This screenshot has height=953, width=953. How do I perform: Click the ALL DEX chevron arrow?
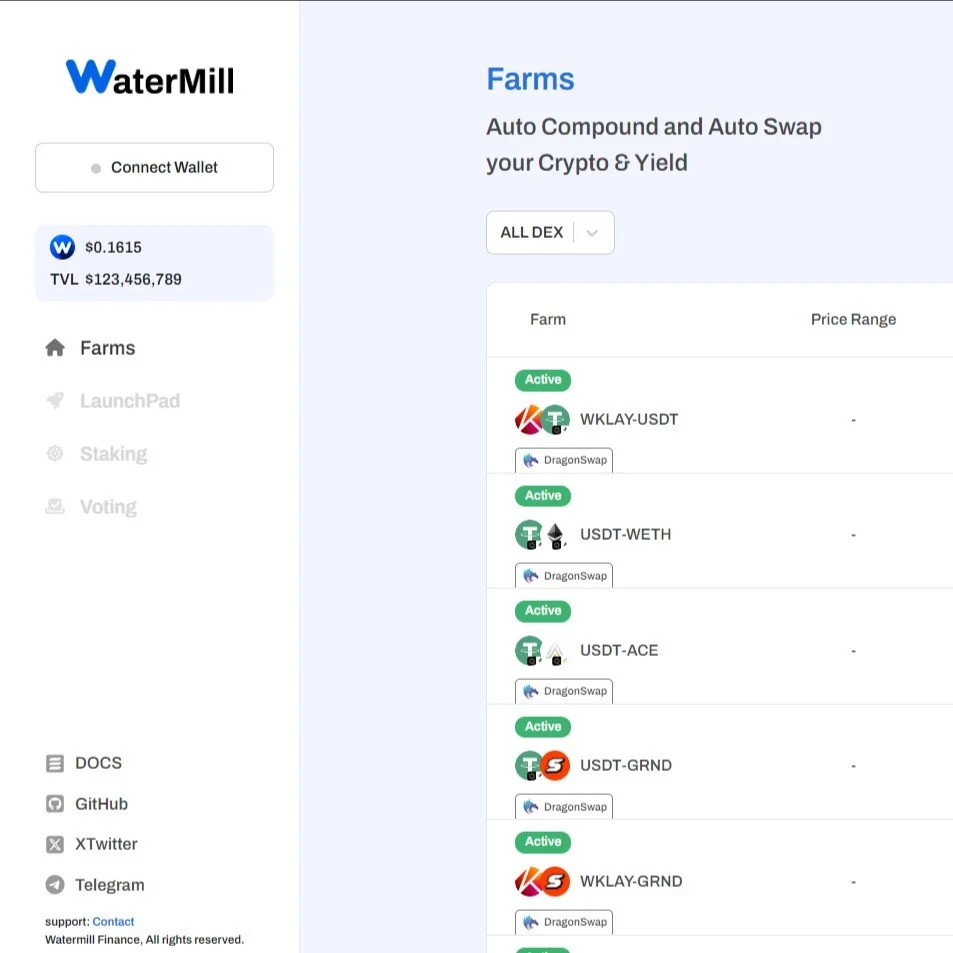point(592,233)
